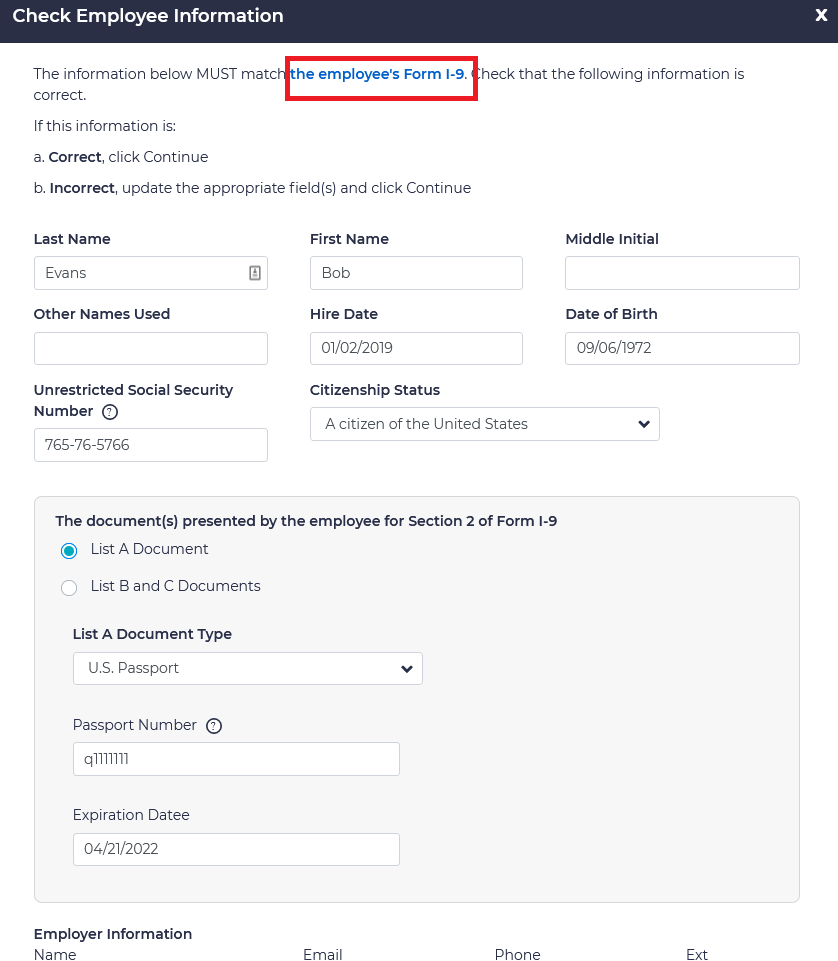Screen dimensions: 838x961
Task: Click the contact card icon in Last Name
Action: [255, 273]
